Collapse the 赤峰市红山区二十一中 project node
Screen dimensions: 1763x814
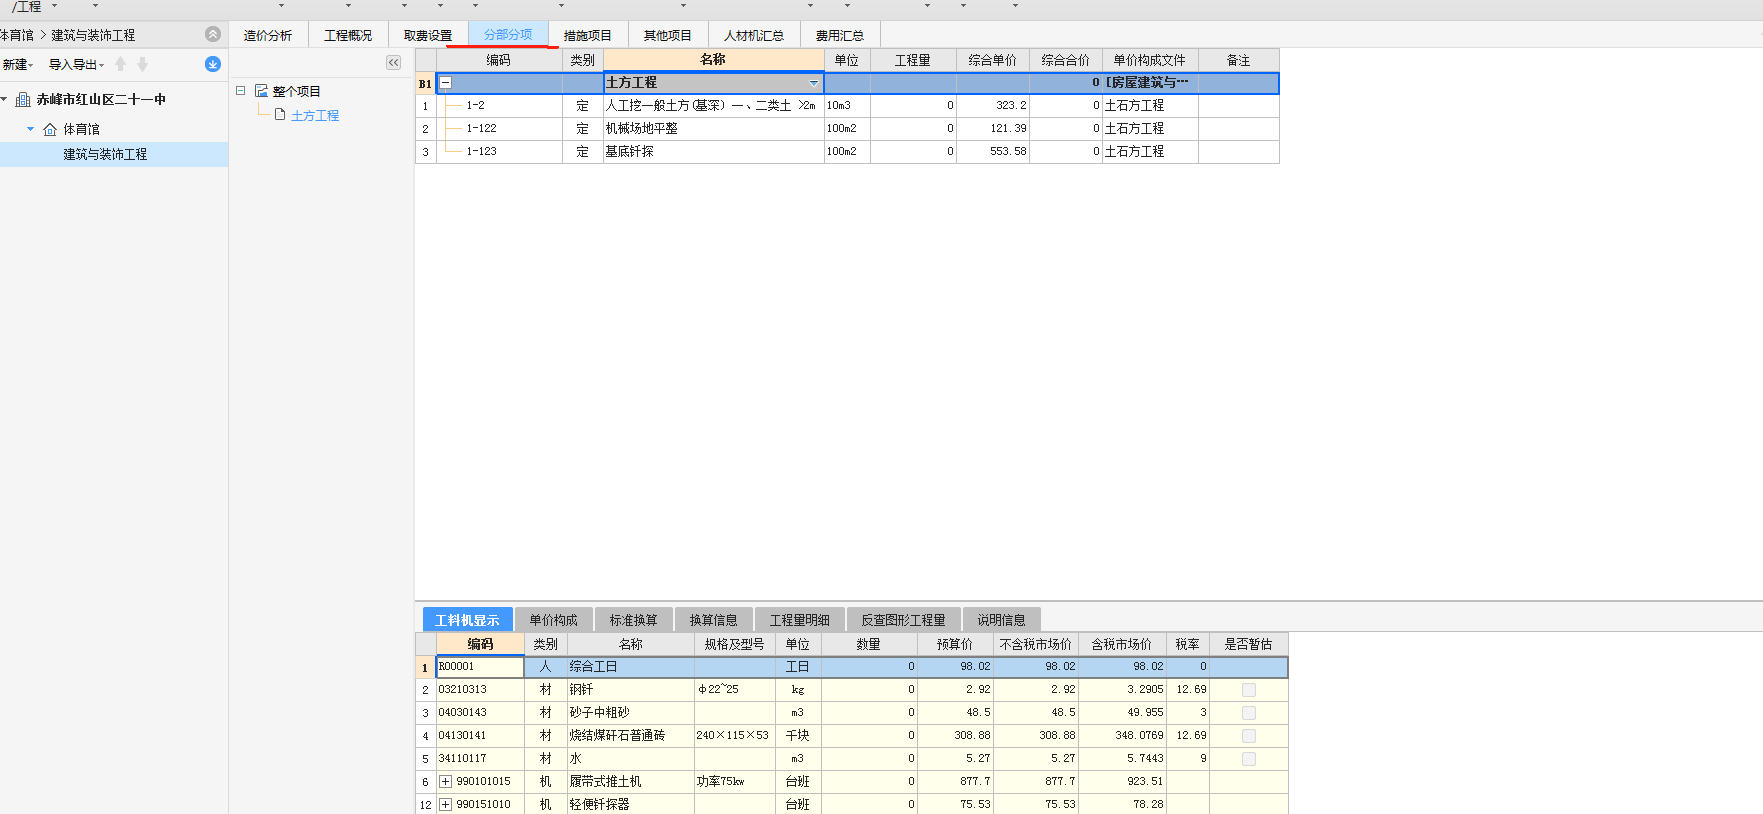coord(4,99)
